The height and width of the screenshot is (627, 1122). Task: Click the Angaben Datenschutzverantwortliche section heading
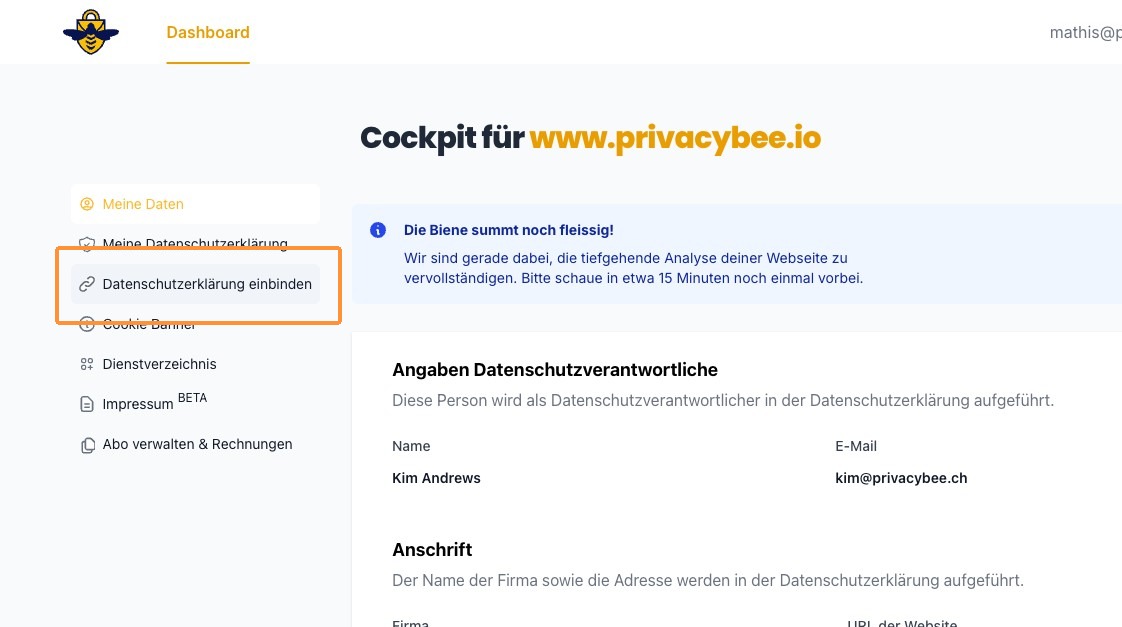pos(555,370)
